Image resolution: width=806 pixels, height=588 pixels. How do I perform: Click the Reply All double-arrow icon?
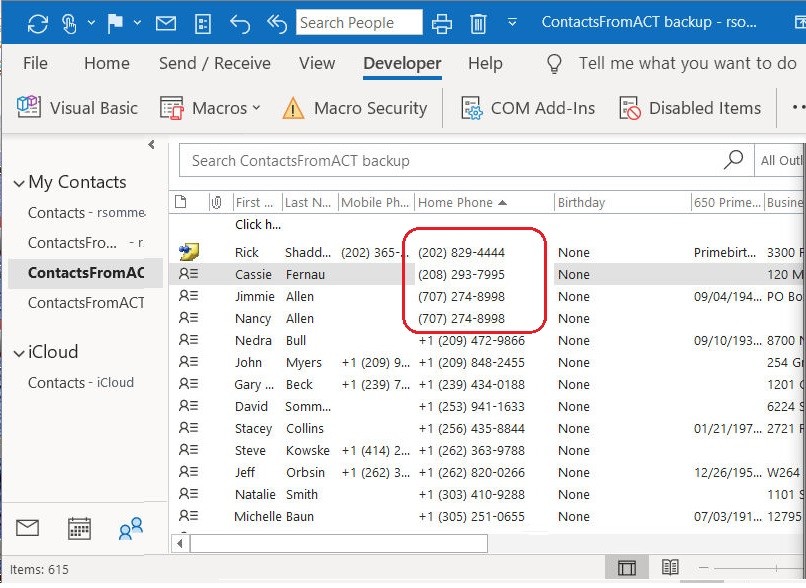(x=277, y=24)
